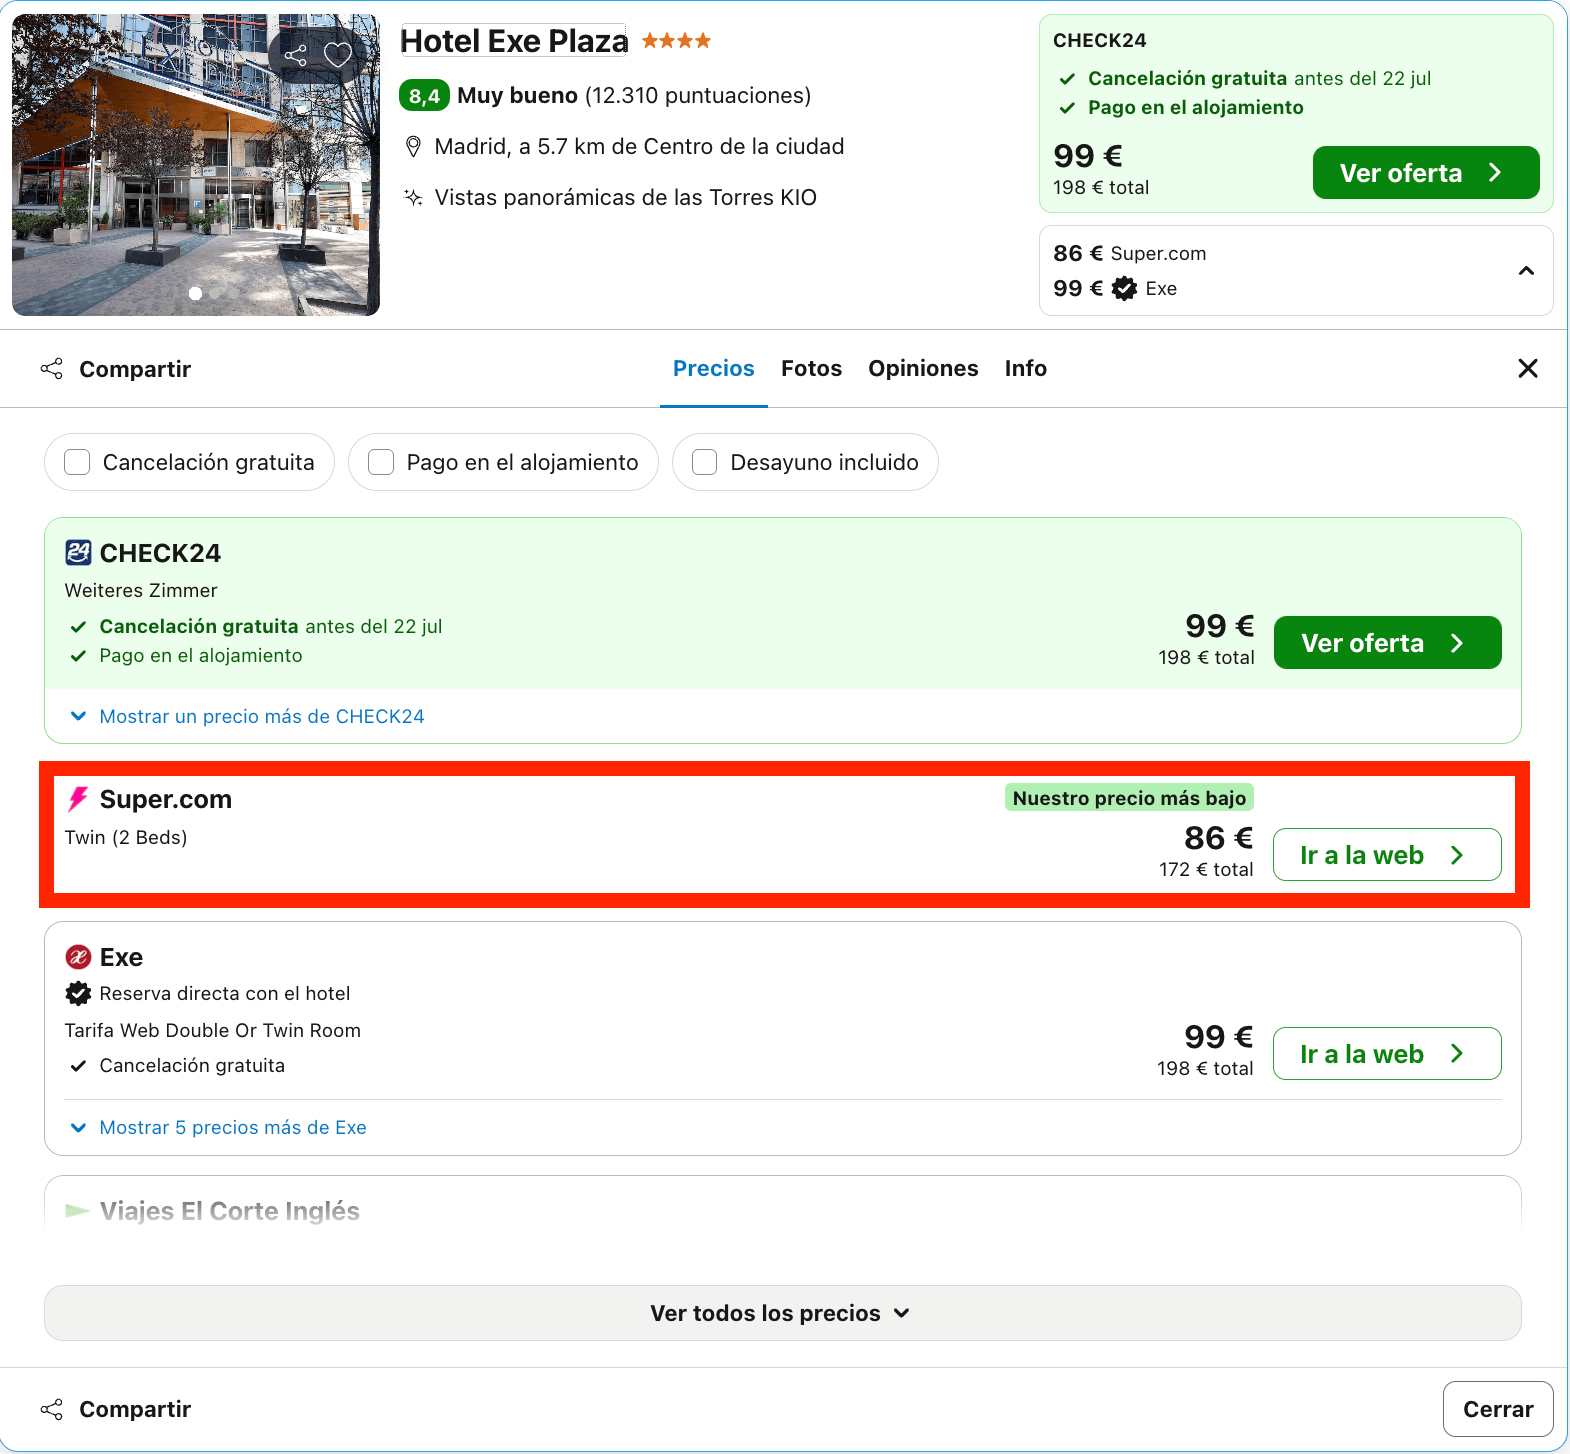Click the verified badge next to Reserva directa
This screenshot has height=1454, width=1570.
click(78, 993)
